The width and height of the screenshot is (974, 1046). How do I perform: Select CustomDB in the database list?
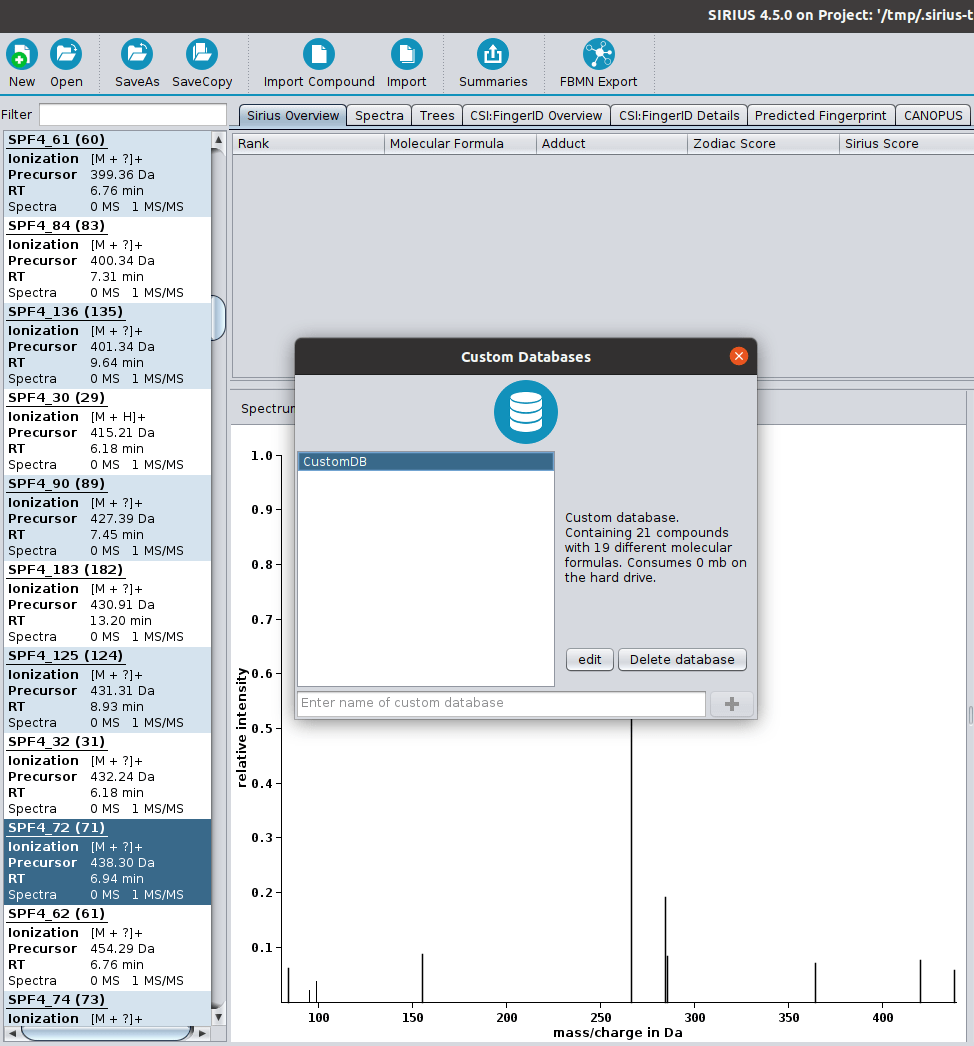tap(426, 462)
